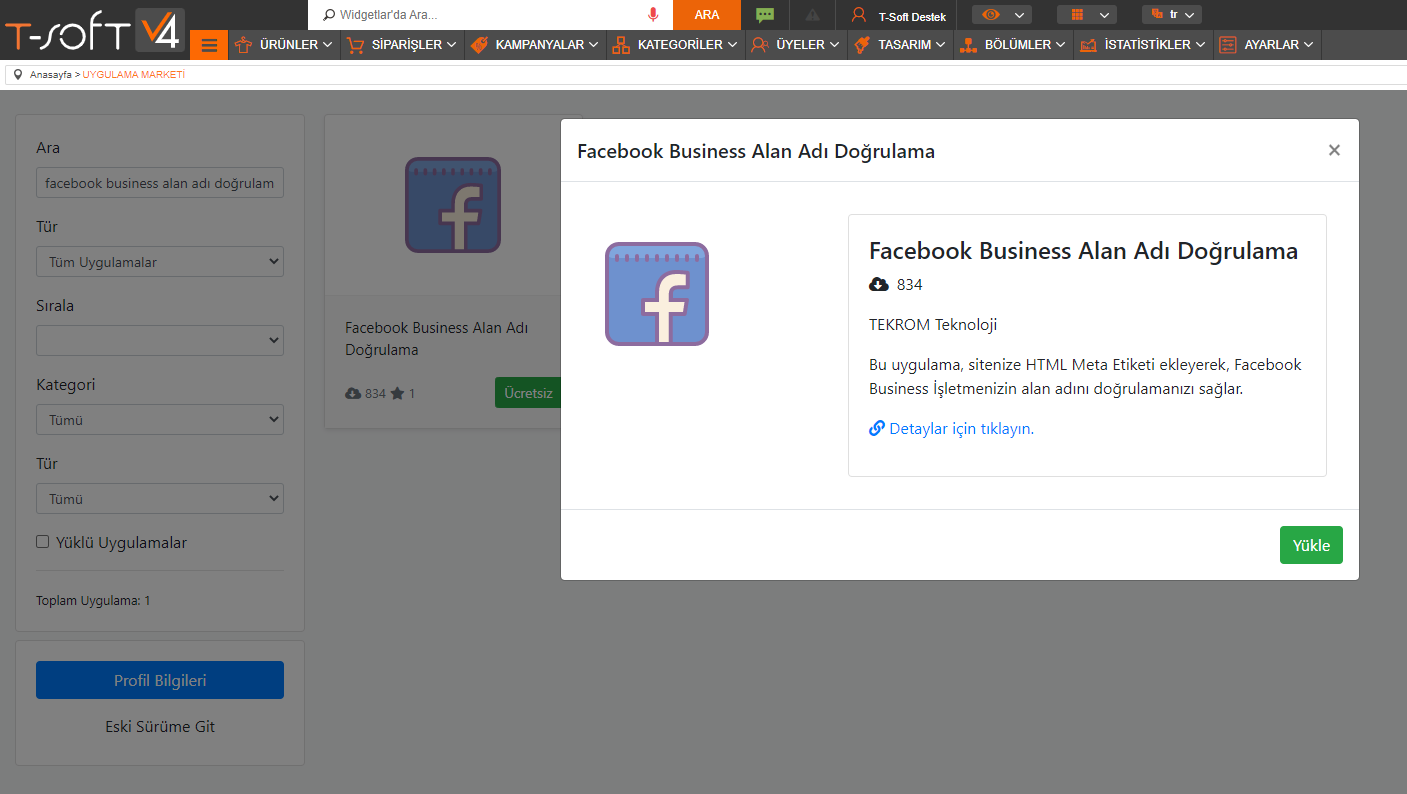Click the app card title Facebook Business Alan Adı Doğrulama
This screenshot has width=1407, height=794.
(437, 339)
